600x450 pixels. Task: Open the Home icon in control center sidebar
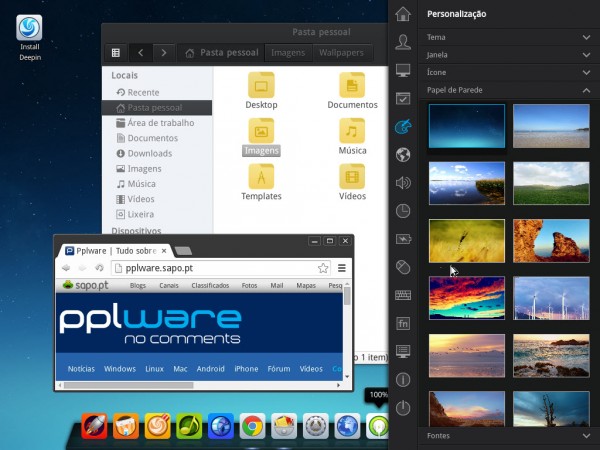403,15
